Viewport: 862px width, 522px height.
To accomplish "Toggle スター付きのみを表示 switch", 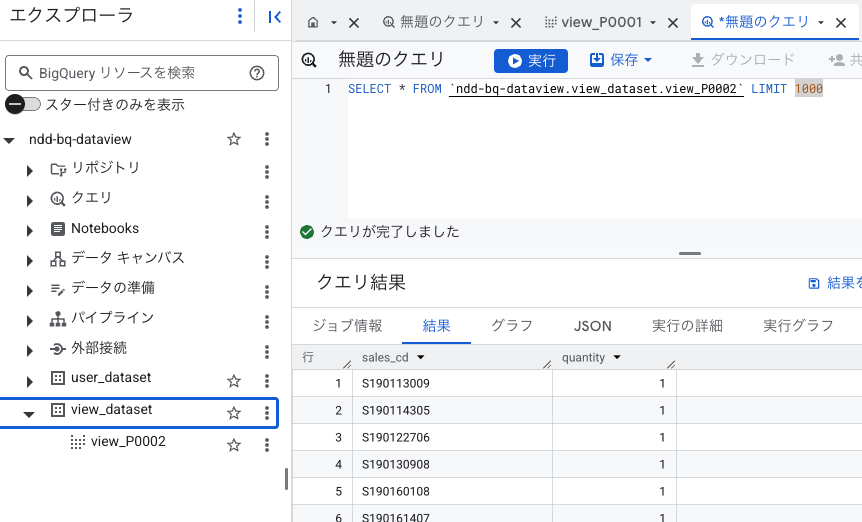I will pyautogui.click(x=23, y=104).
